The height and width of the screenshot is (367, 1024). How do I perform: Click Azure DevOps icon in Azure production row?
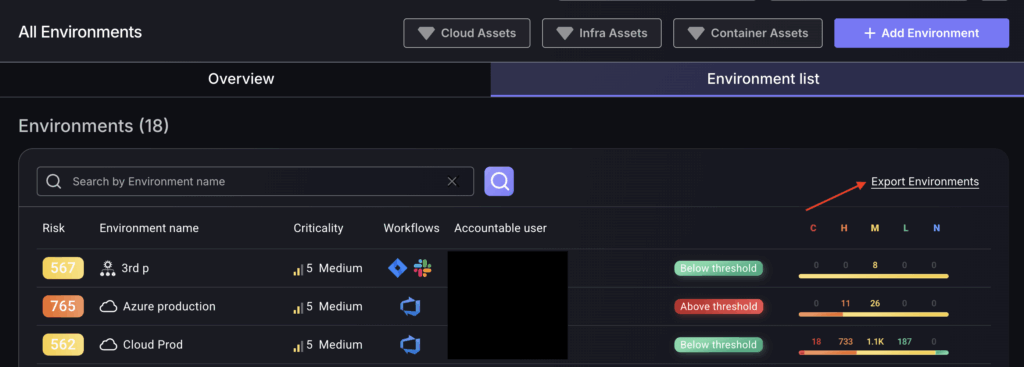[x=410, y=306]
